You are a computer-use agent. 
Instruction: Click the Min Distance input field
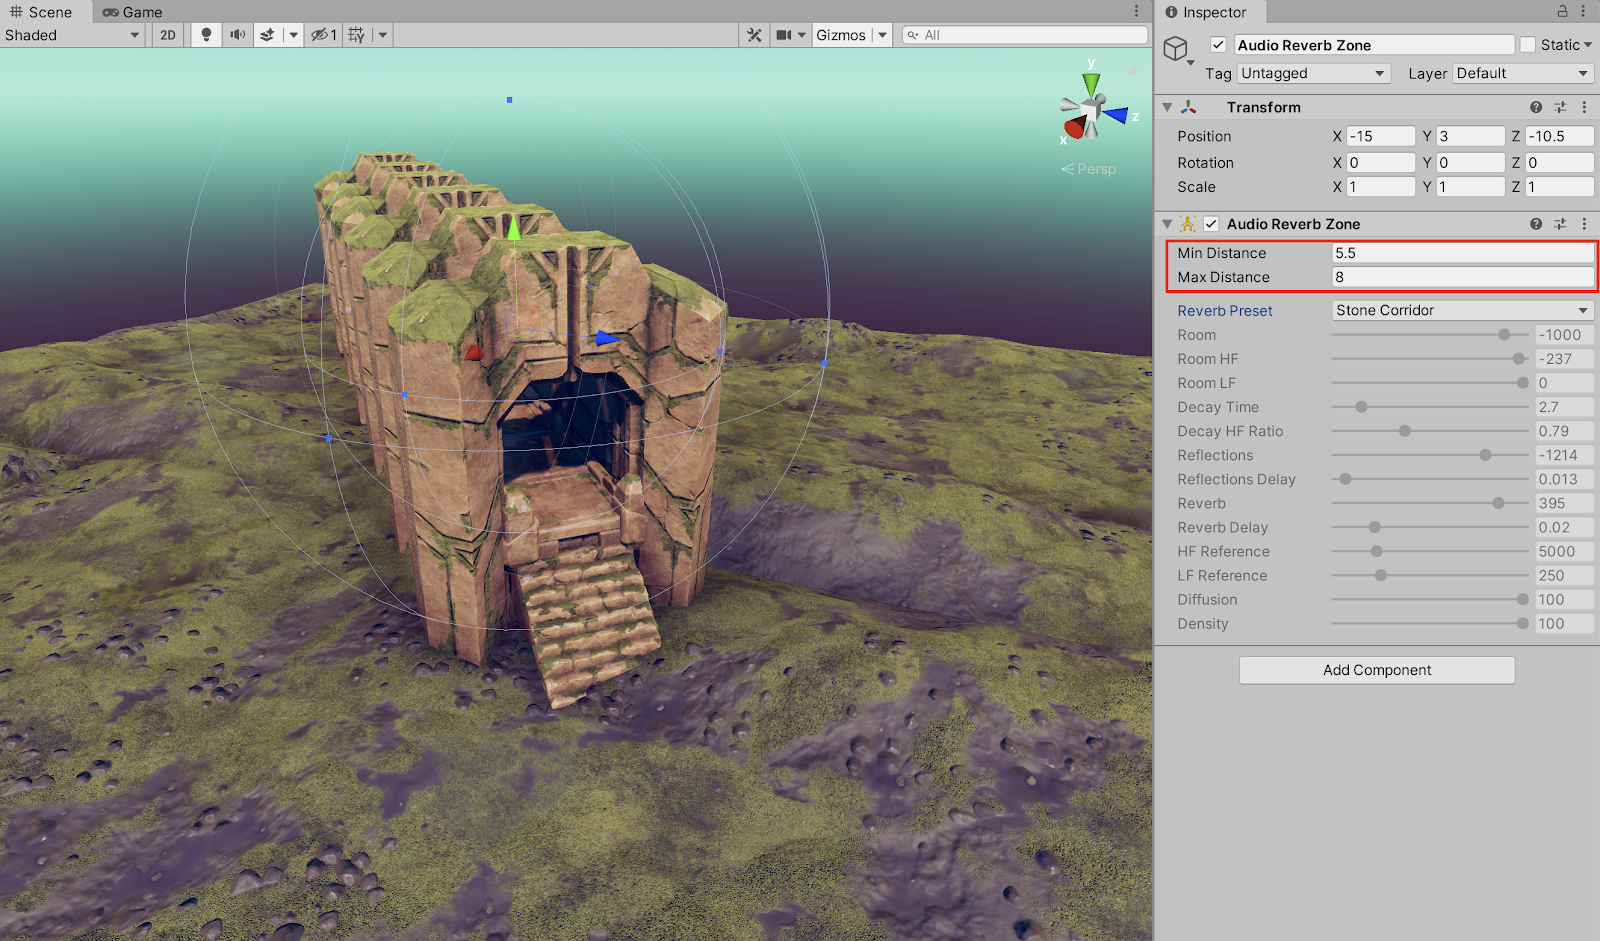(x=1462, y=253)
